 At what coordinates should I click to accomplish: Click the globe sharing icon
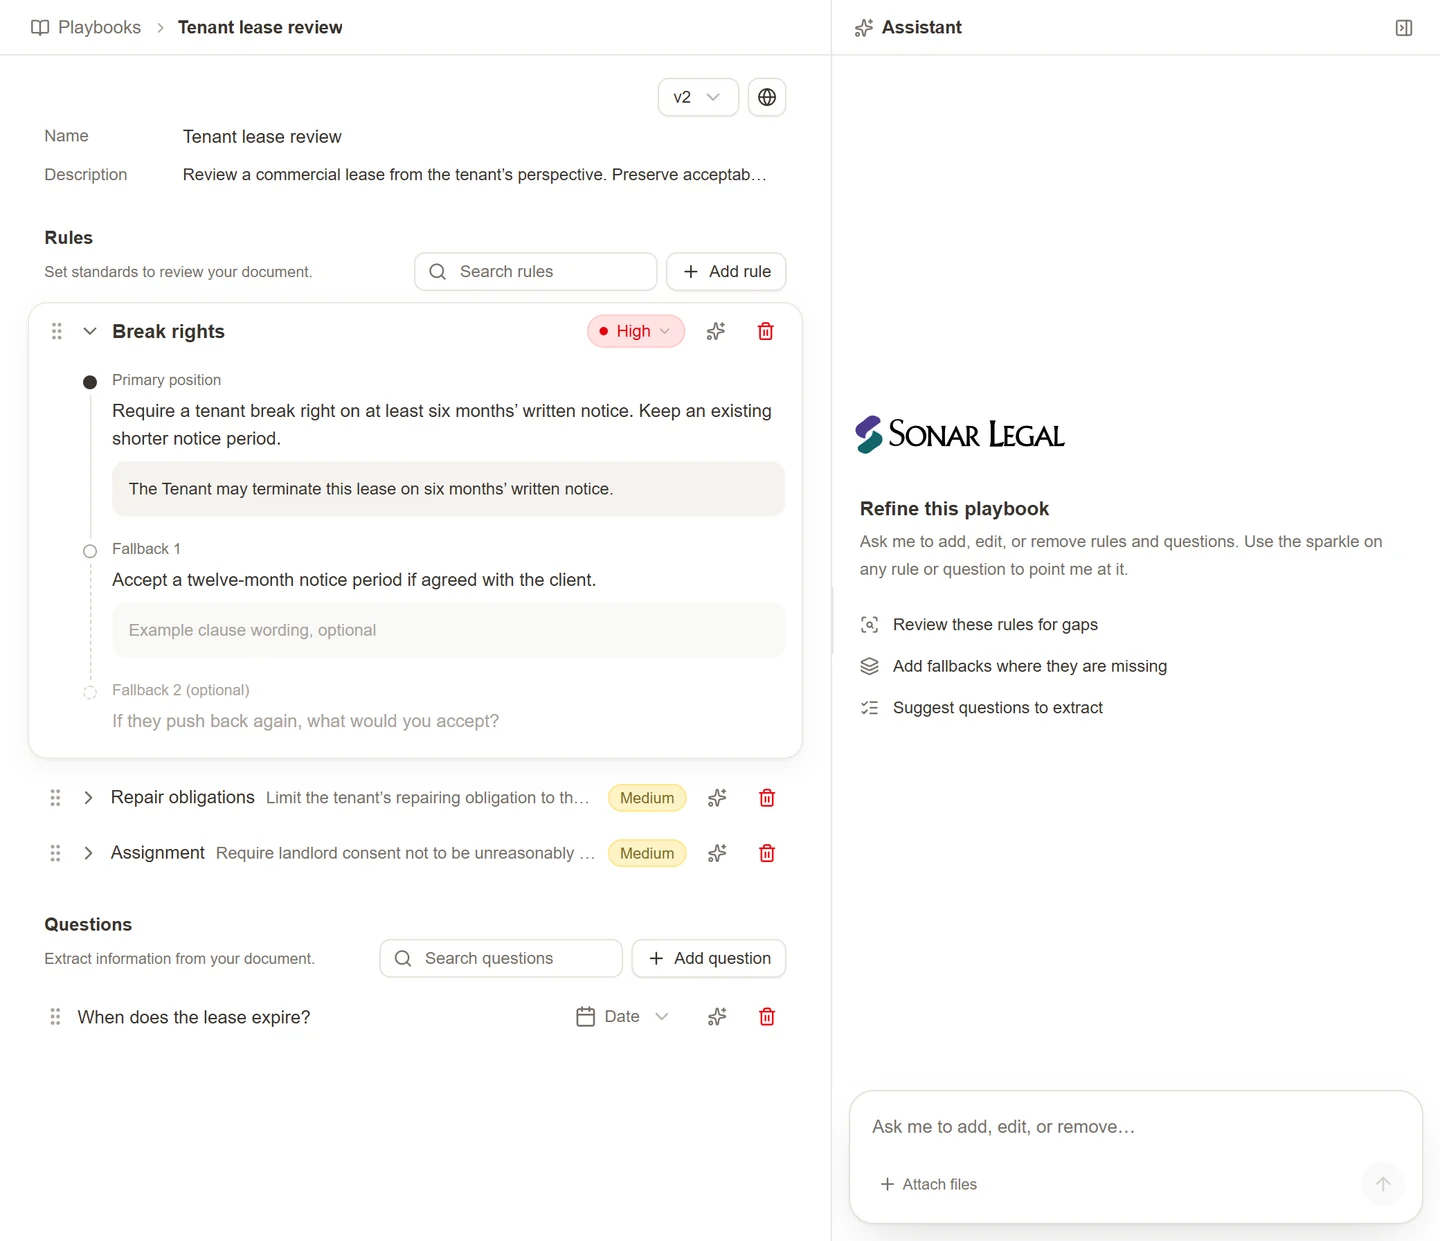tap(767, 97)
